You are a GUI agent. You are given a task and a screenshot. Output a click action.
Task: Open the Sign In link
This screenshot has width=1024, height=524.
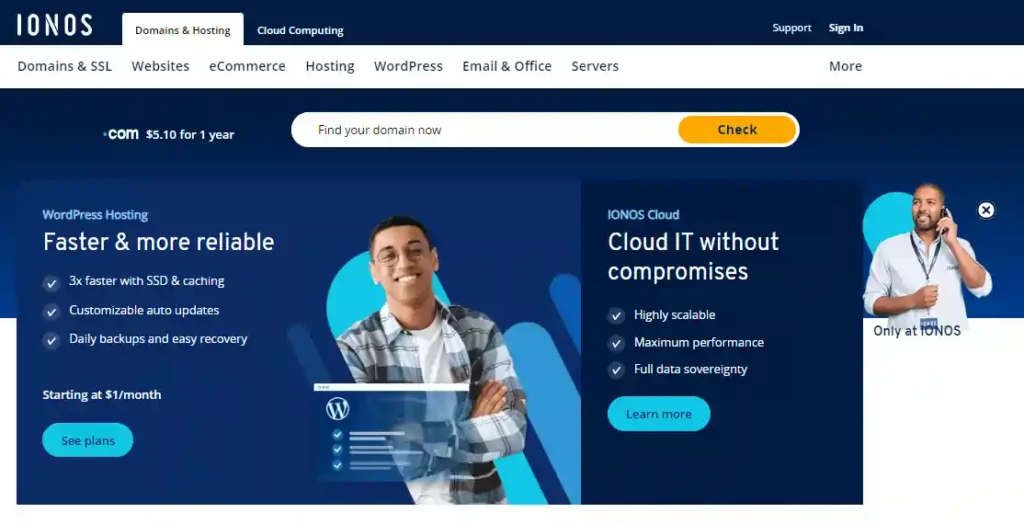846,27
